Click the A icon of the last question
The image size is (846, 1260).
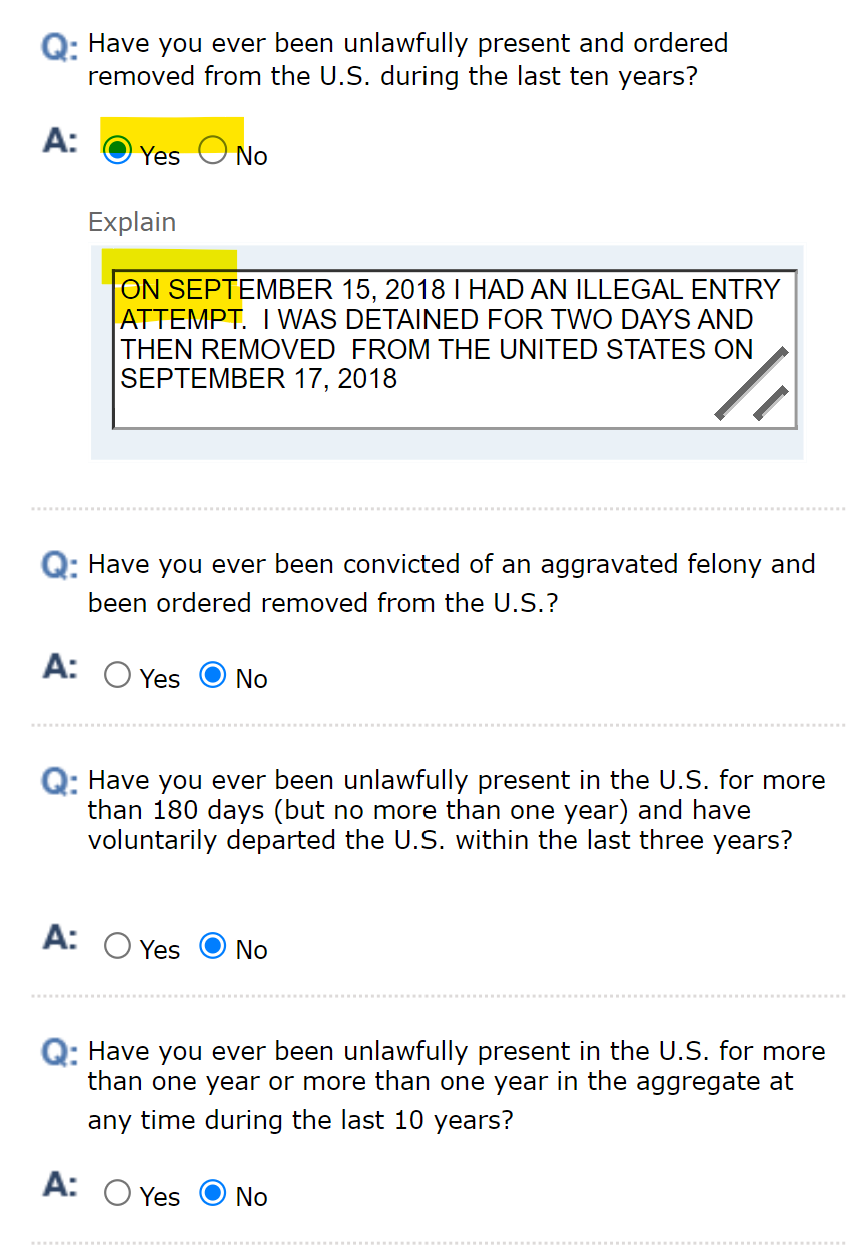[60, 1185]
